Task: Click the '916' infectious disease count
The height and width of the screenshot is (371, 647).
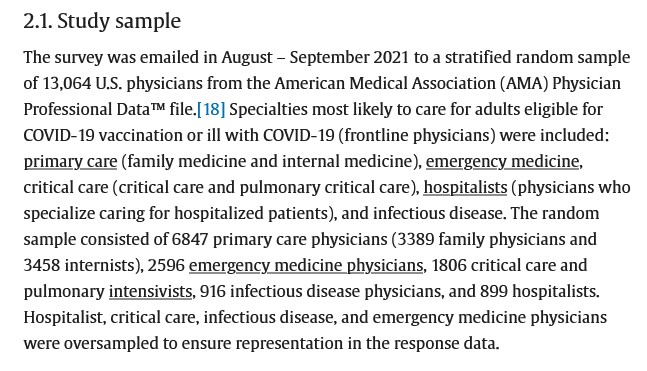Action: pos(213,291)
